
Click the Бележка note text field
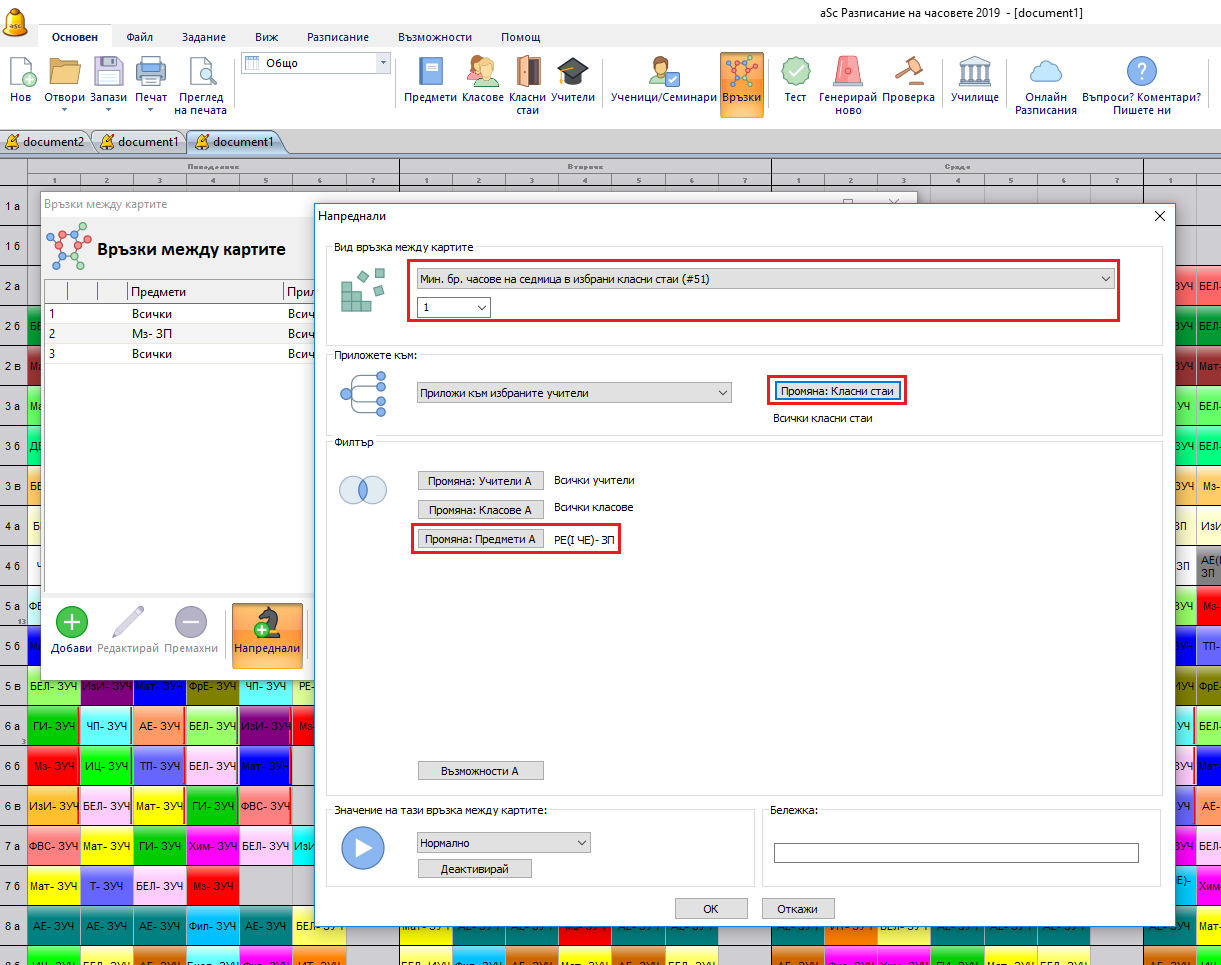click(955, 853)
